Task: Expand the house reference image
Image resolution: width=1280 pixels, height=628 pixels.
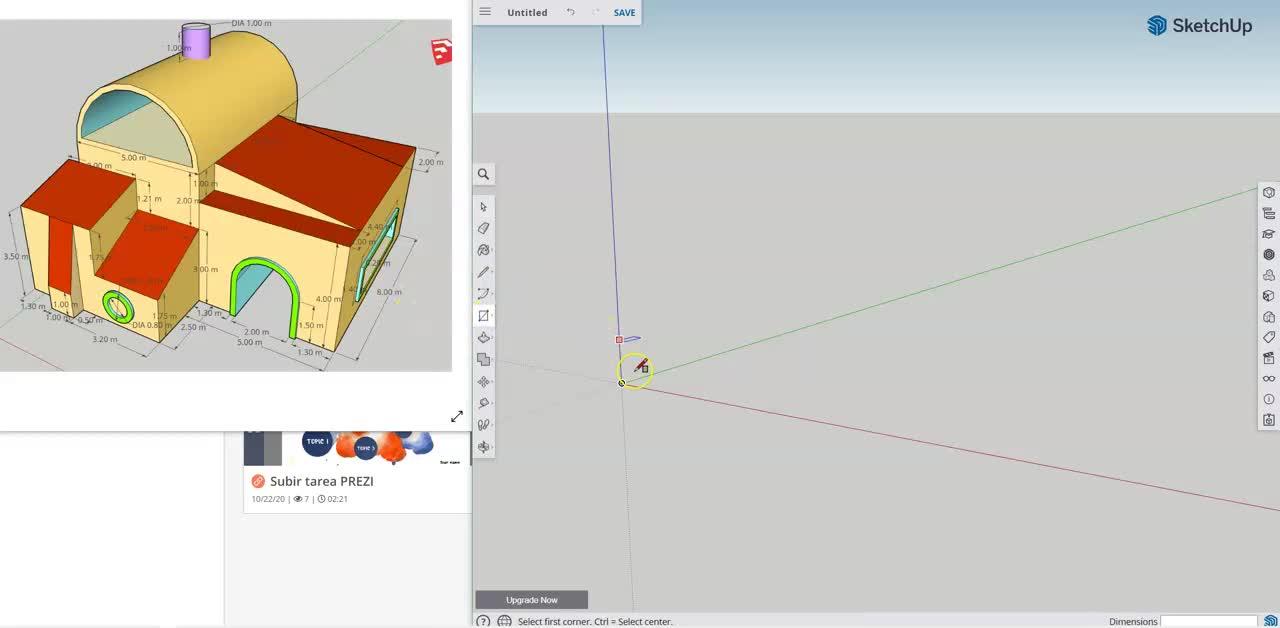Action: point(456,416)
